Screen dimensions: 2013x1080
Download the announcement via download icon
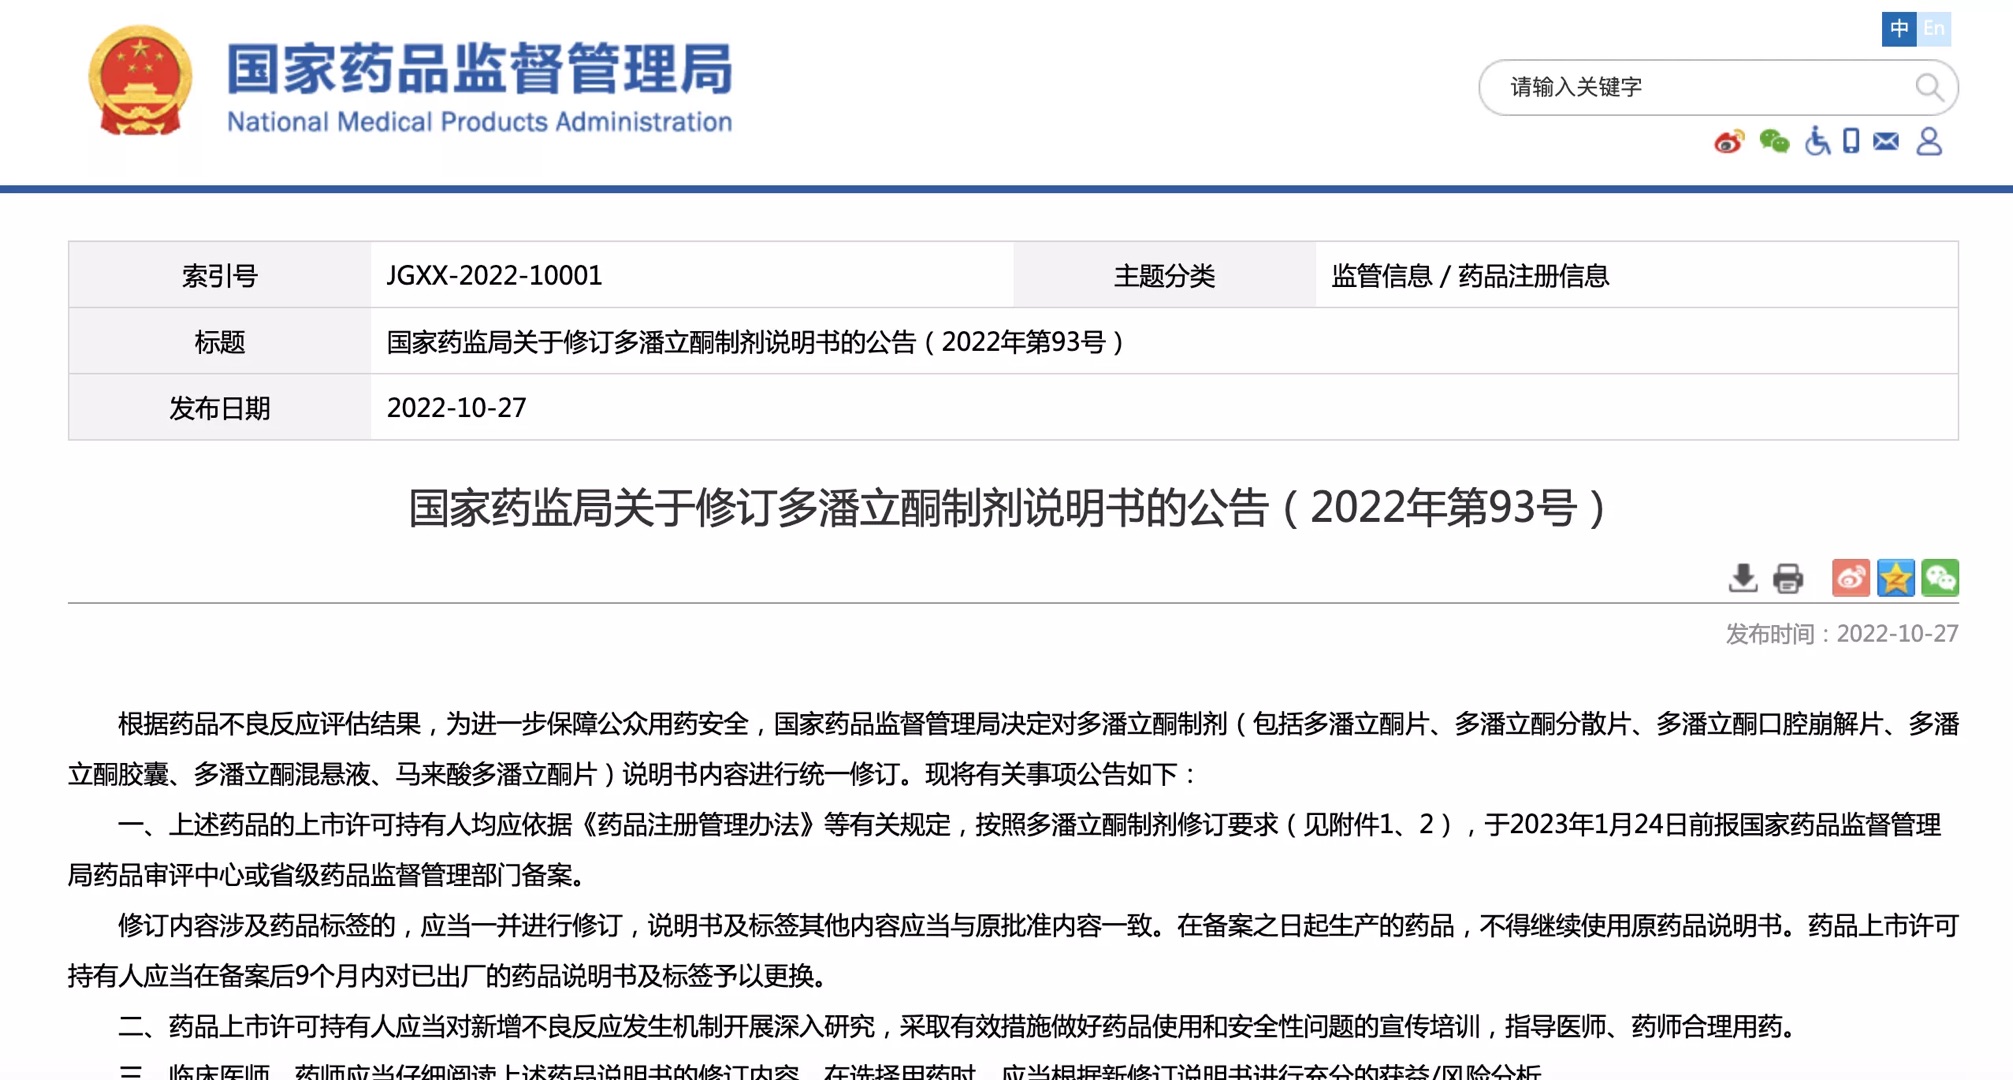[x=1743, y=578]
